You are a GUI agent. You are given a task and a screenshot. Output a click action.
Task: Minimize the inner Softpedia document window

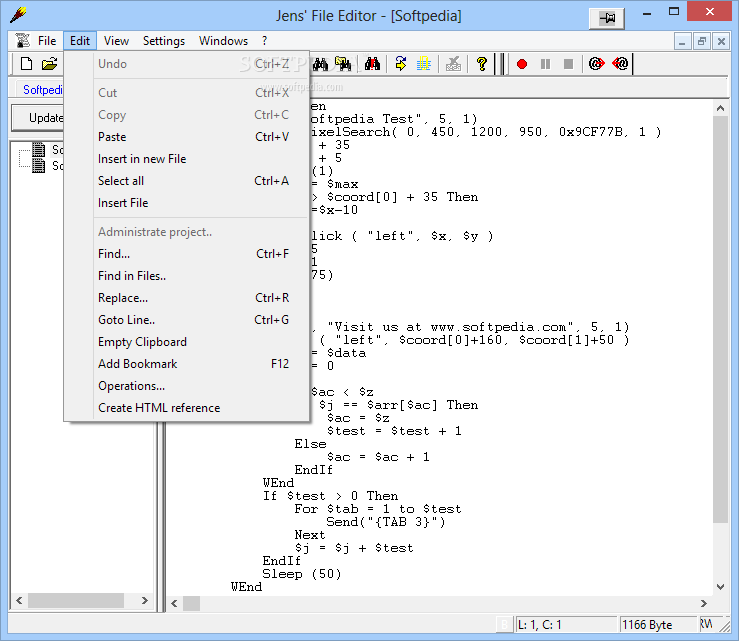click(x=682, y=41)
